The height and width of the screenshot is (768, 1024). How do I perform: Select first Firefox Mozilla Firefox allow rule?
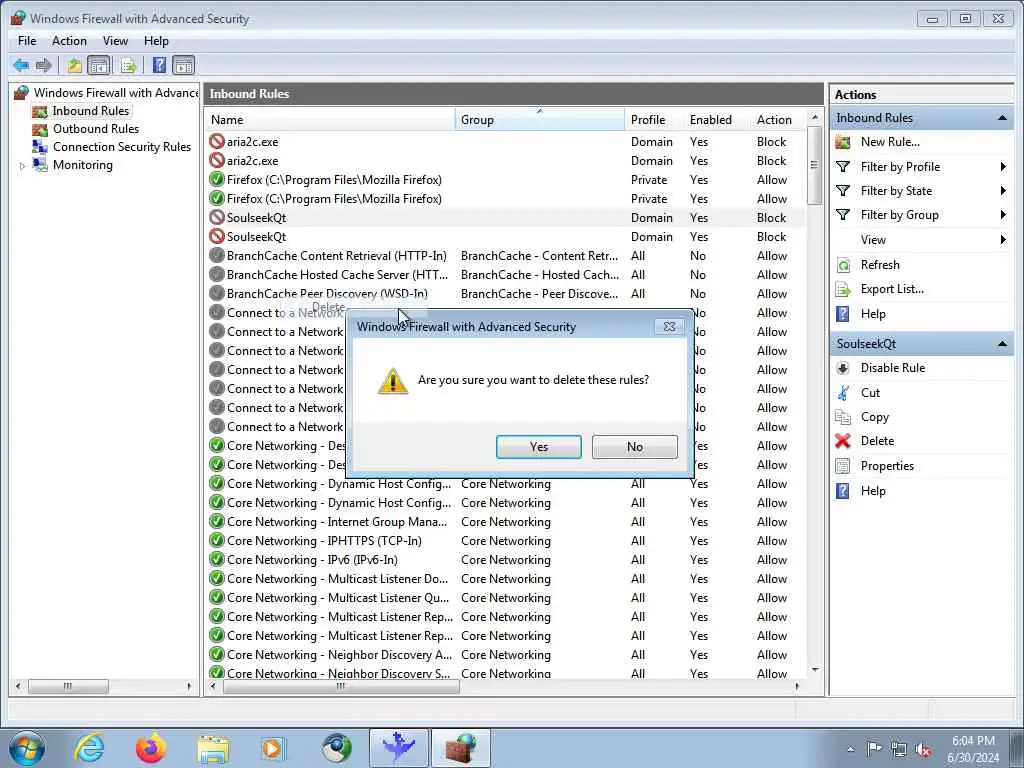coord(506,180)
